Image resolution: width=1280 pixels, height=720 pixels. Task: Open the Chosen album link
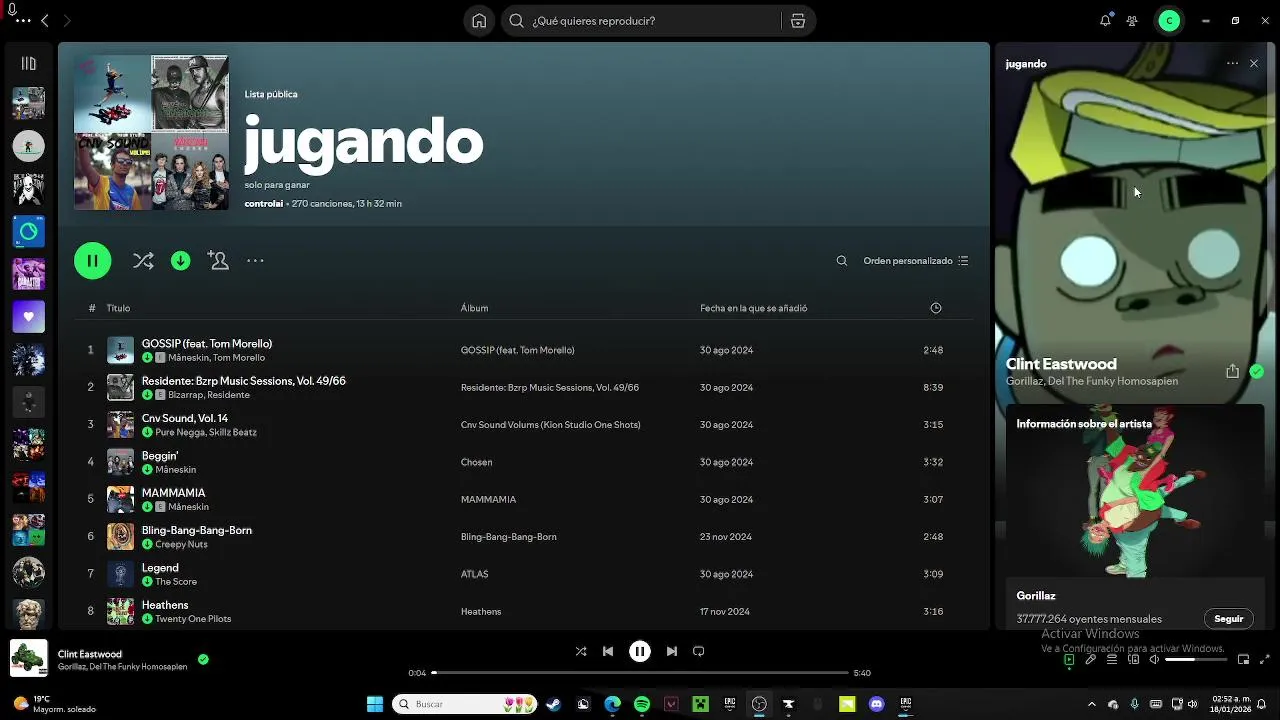pos(476,462)
